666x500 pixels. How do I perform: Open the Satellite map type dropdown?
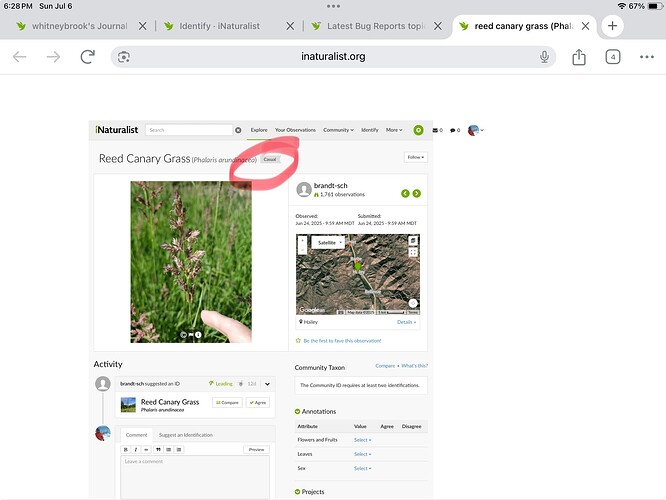tap(327, 243)
